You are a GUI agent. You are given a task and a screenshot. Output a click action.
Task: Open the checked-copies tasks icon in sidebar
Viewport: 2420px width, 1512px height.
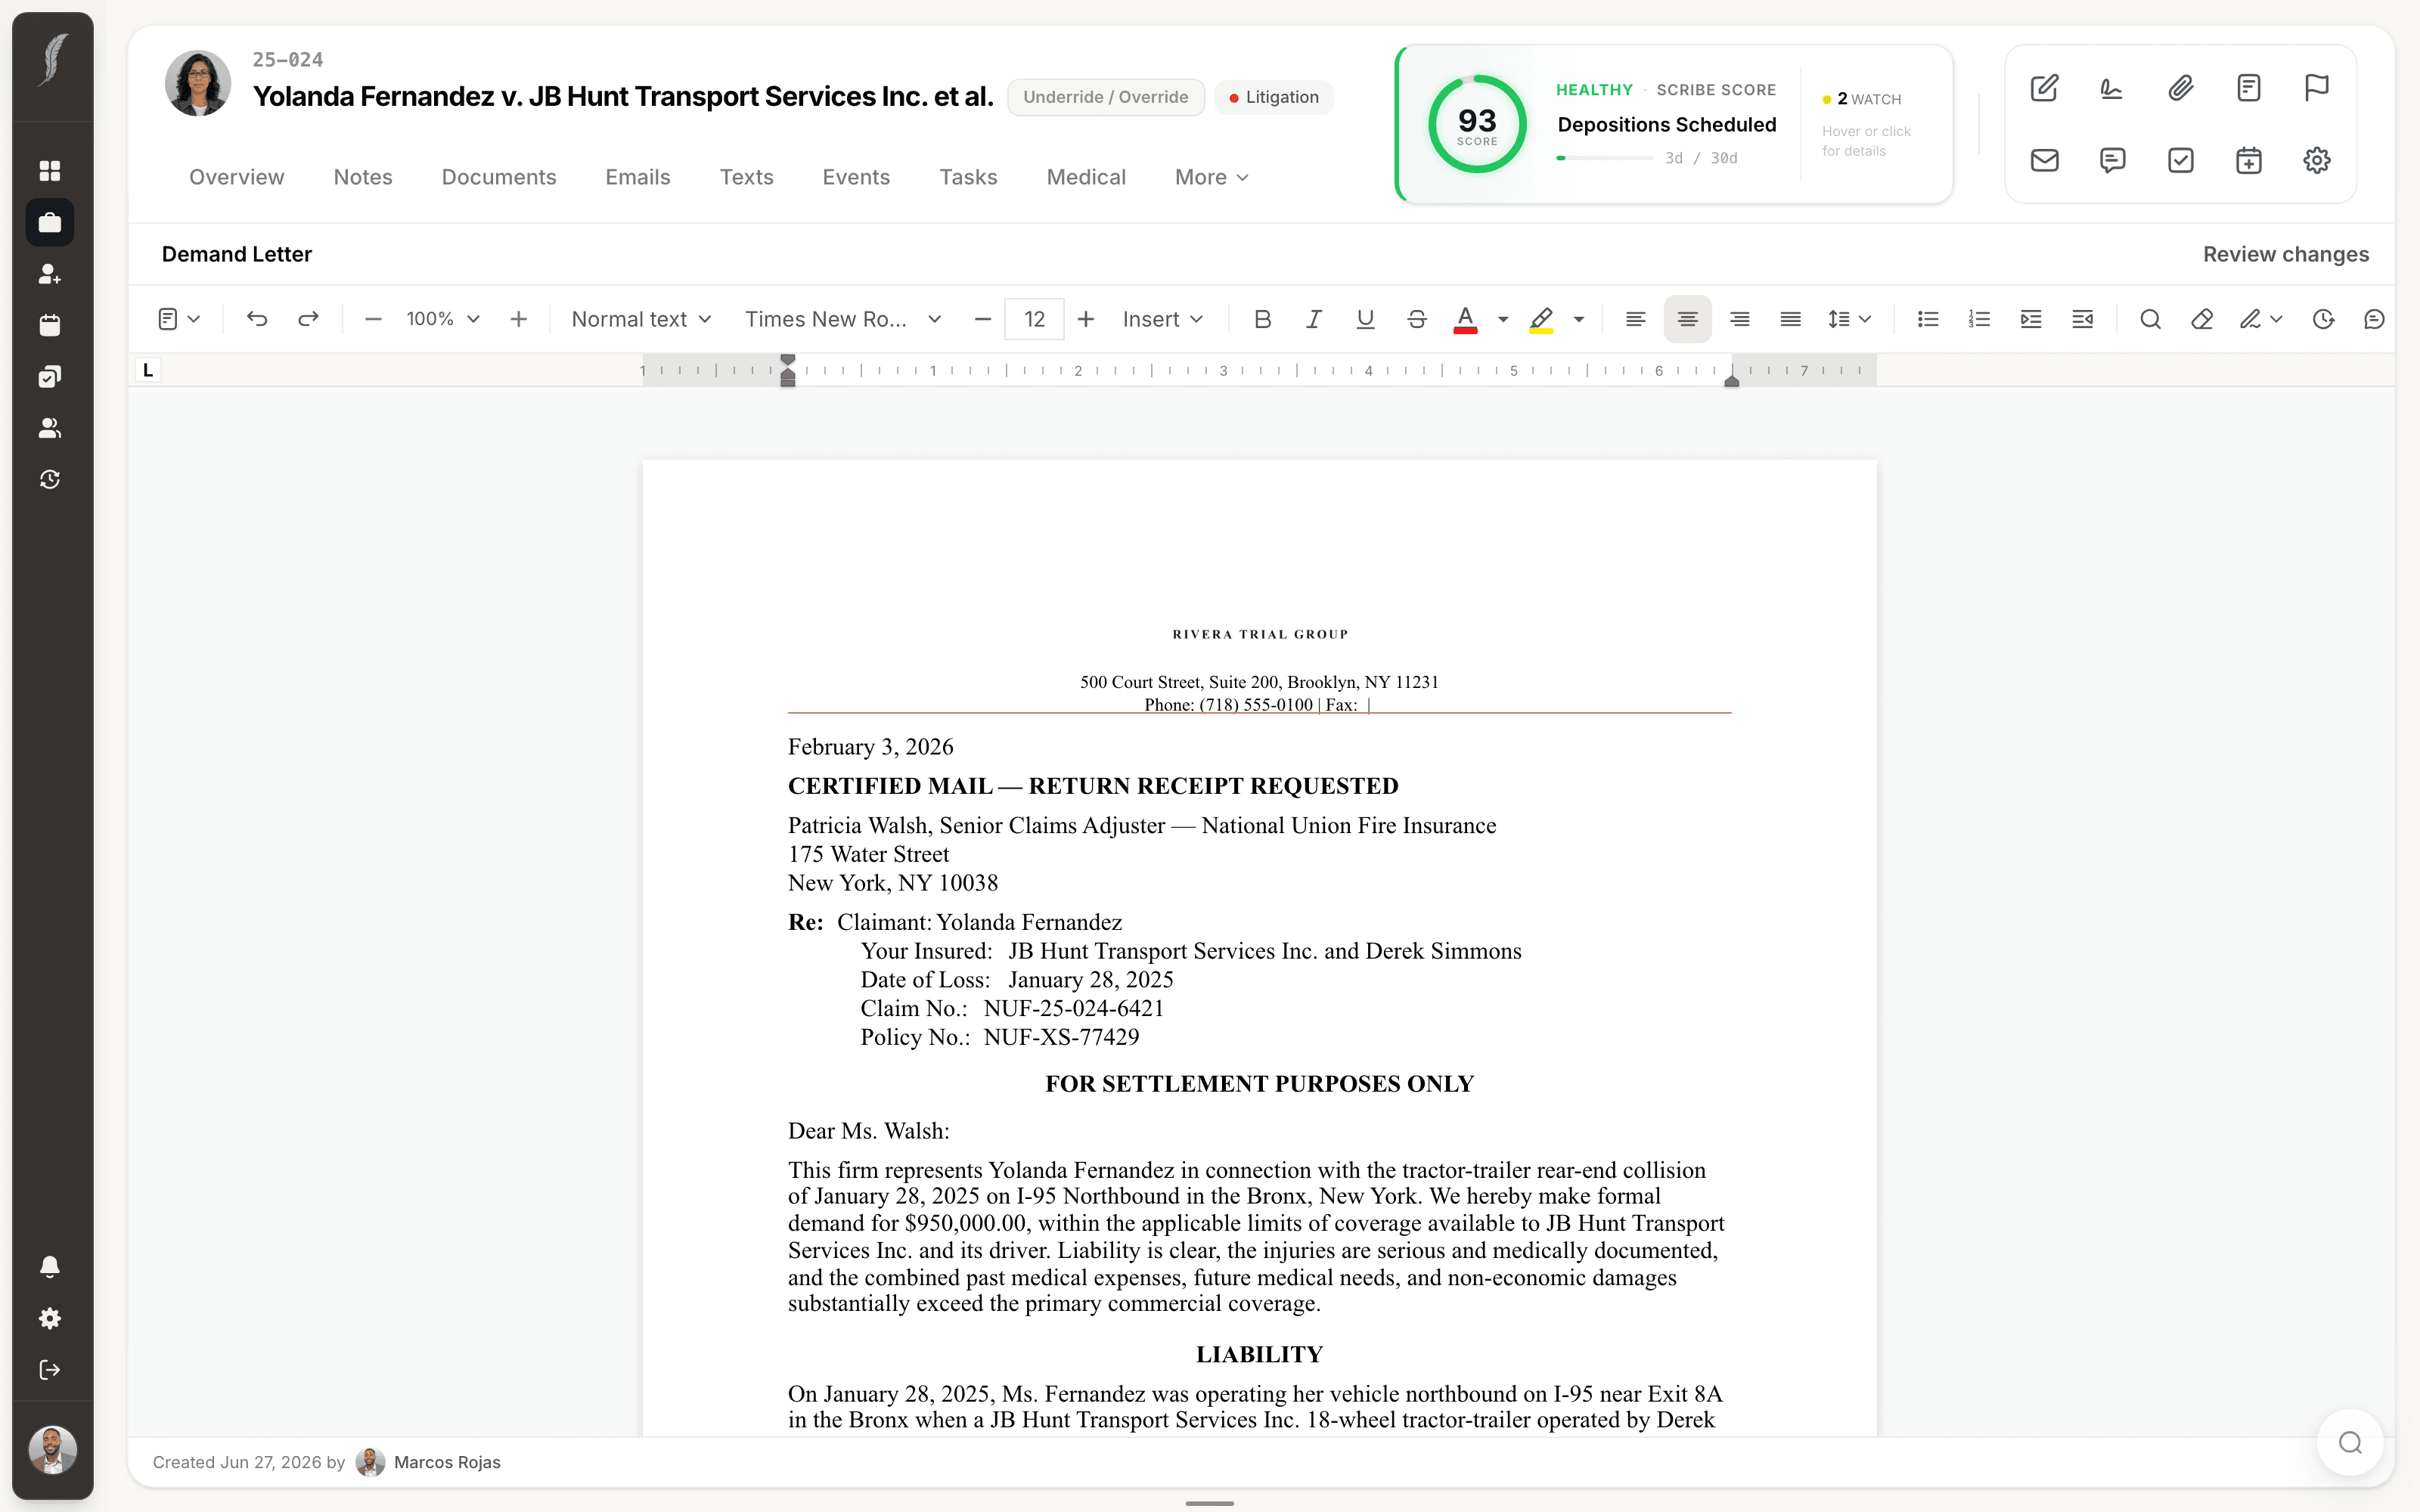coord(50,377)
